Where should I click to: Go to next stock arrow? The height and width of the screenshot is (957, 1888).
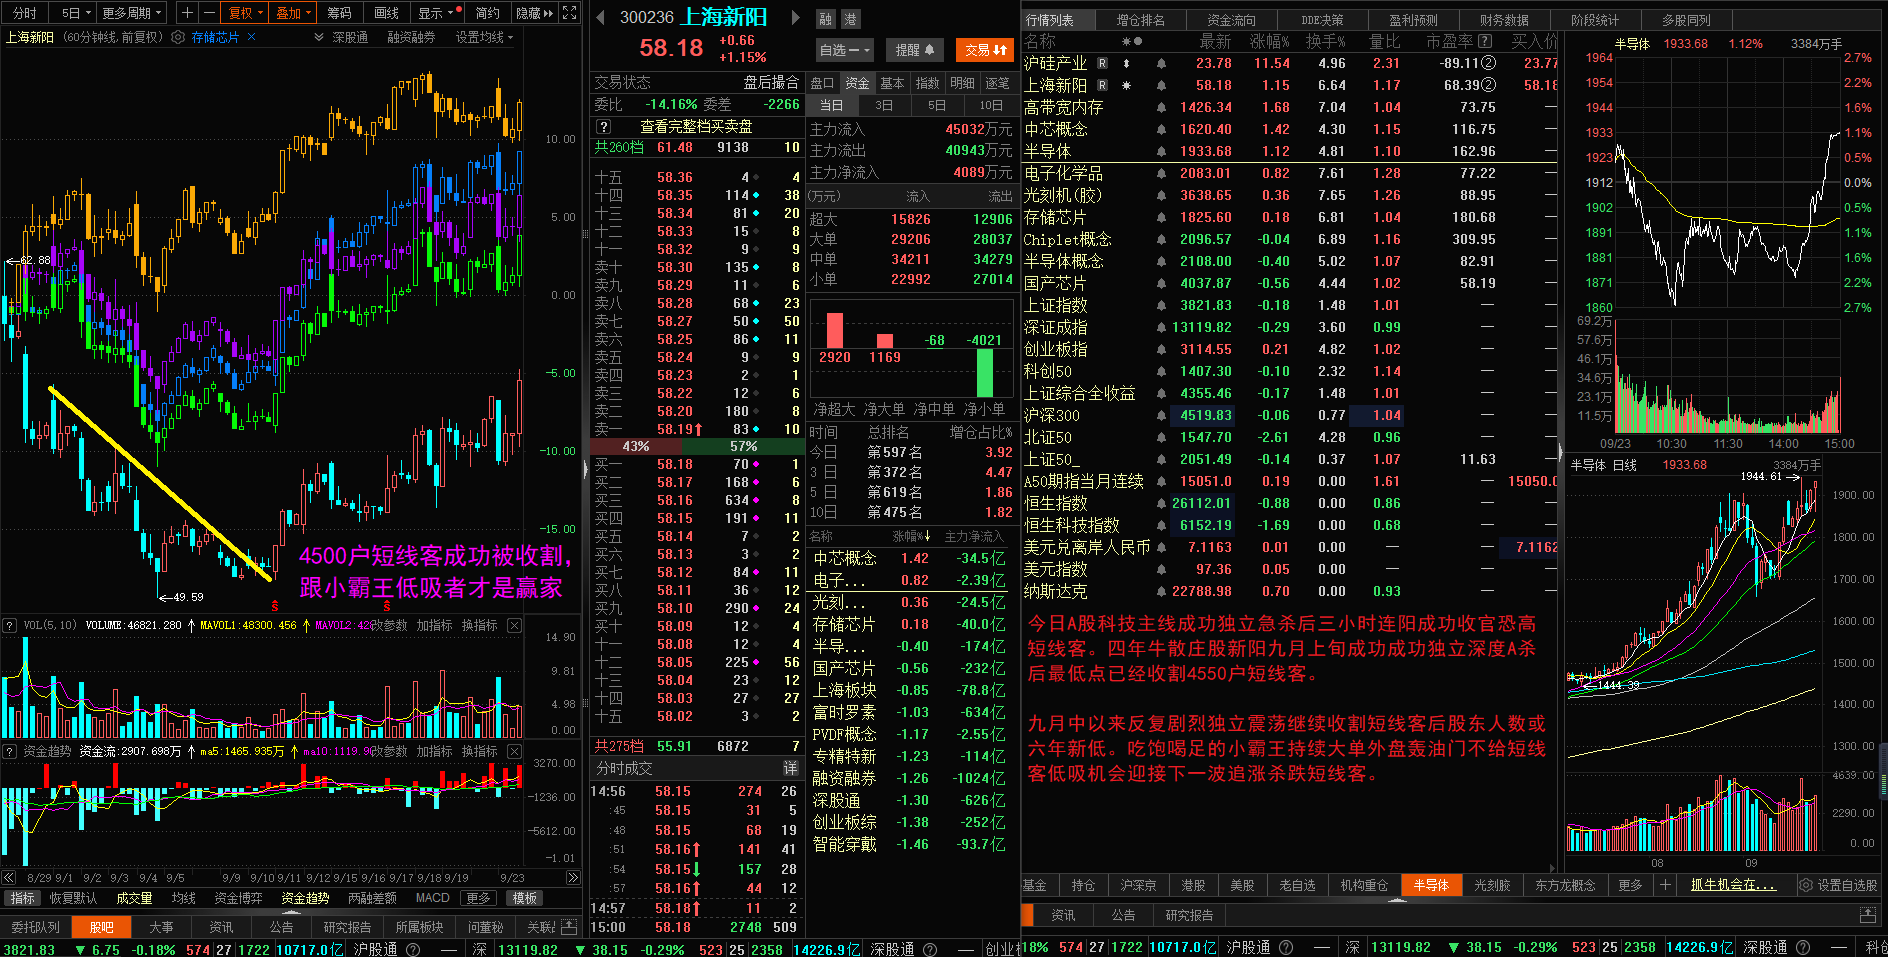[x=796, y=17]
